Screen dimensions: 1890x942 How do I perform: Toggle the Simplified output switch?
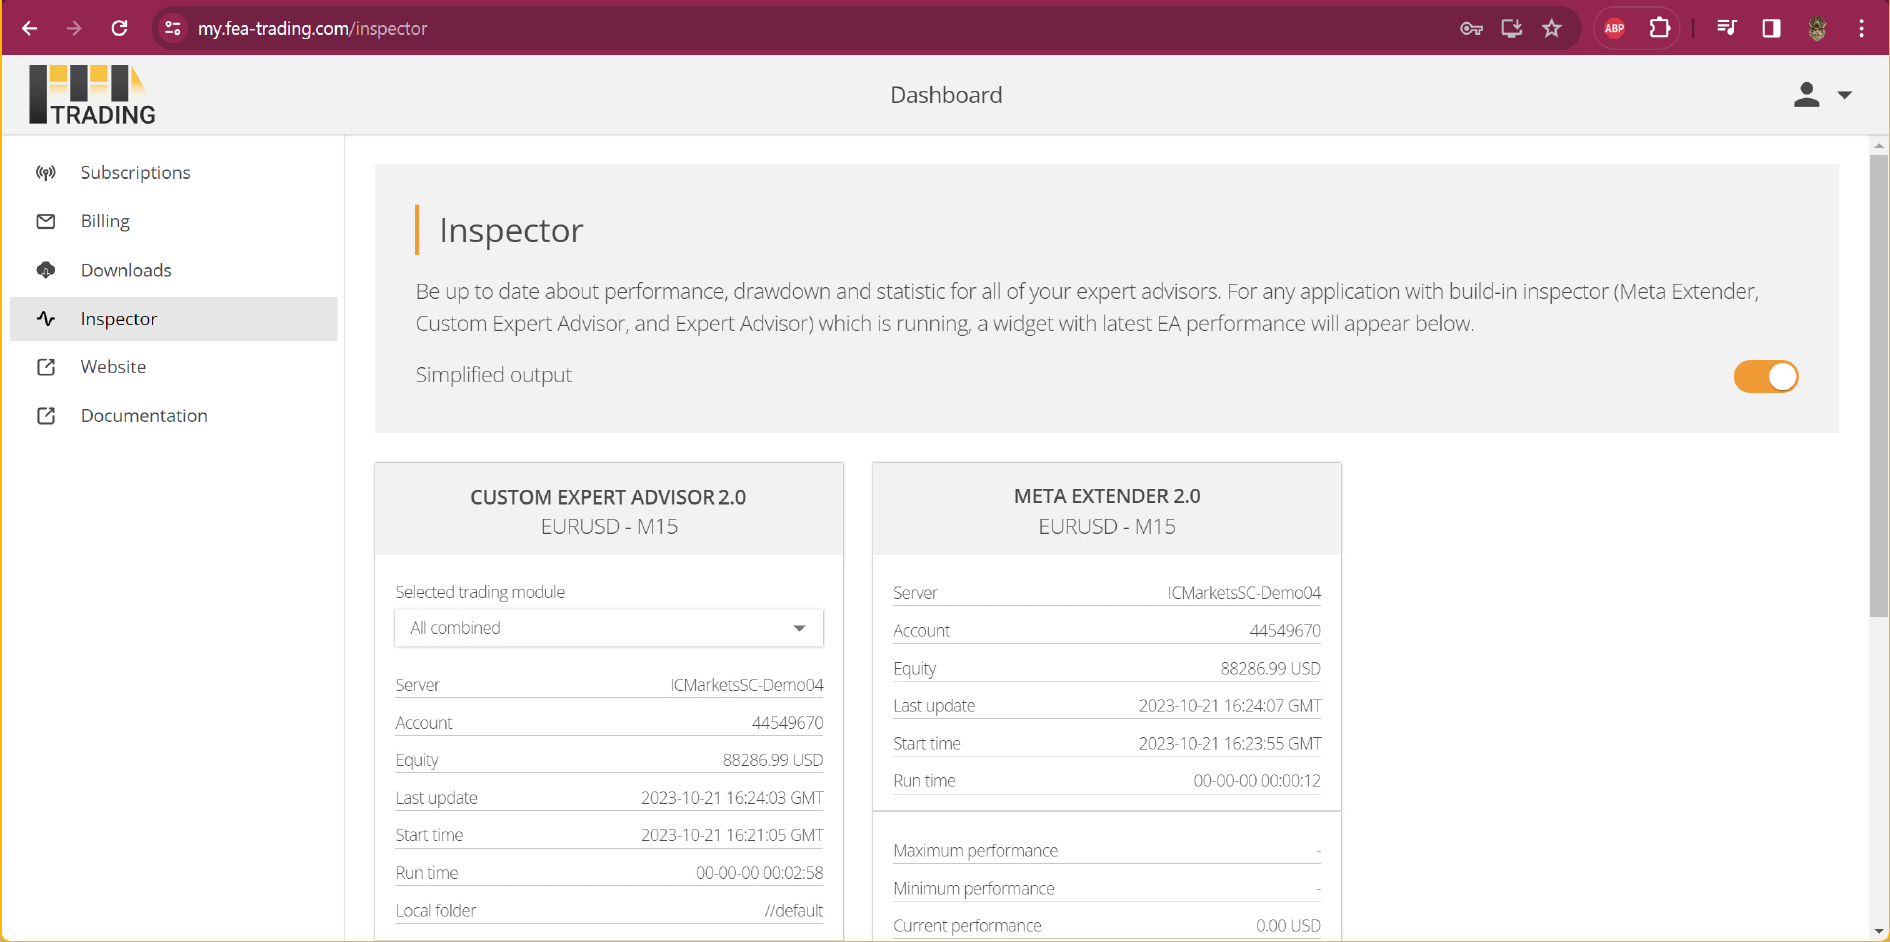coord(1766,377)
